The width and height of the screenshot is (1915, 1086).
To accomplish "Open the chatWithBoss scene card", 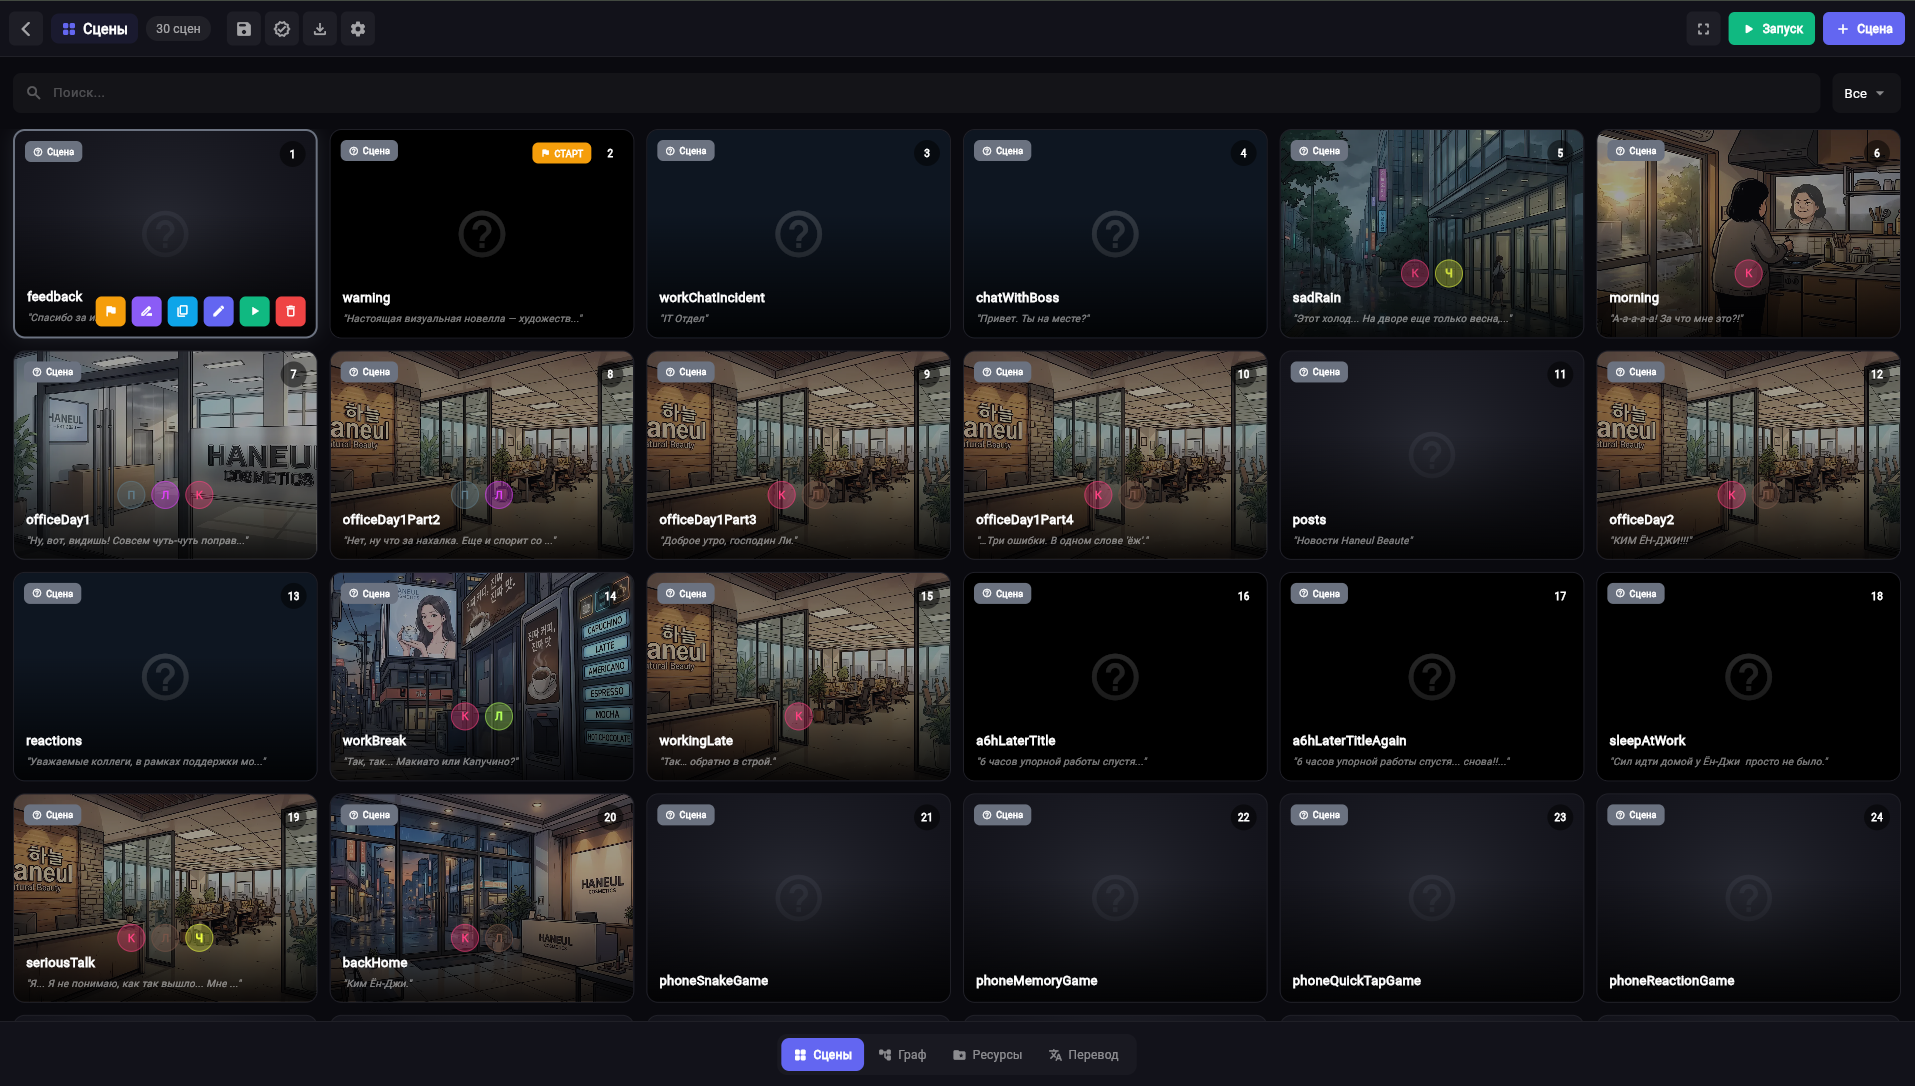I will pos(1115,233).
